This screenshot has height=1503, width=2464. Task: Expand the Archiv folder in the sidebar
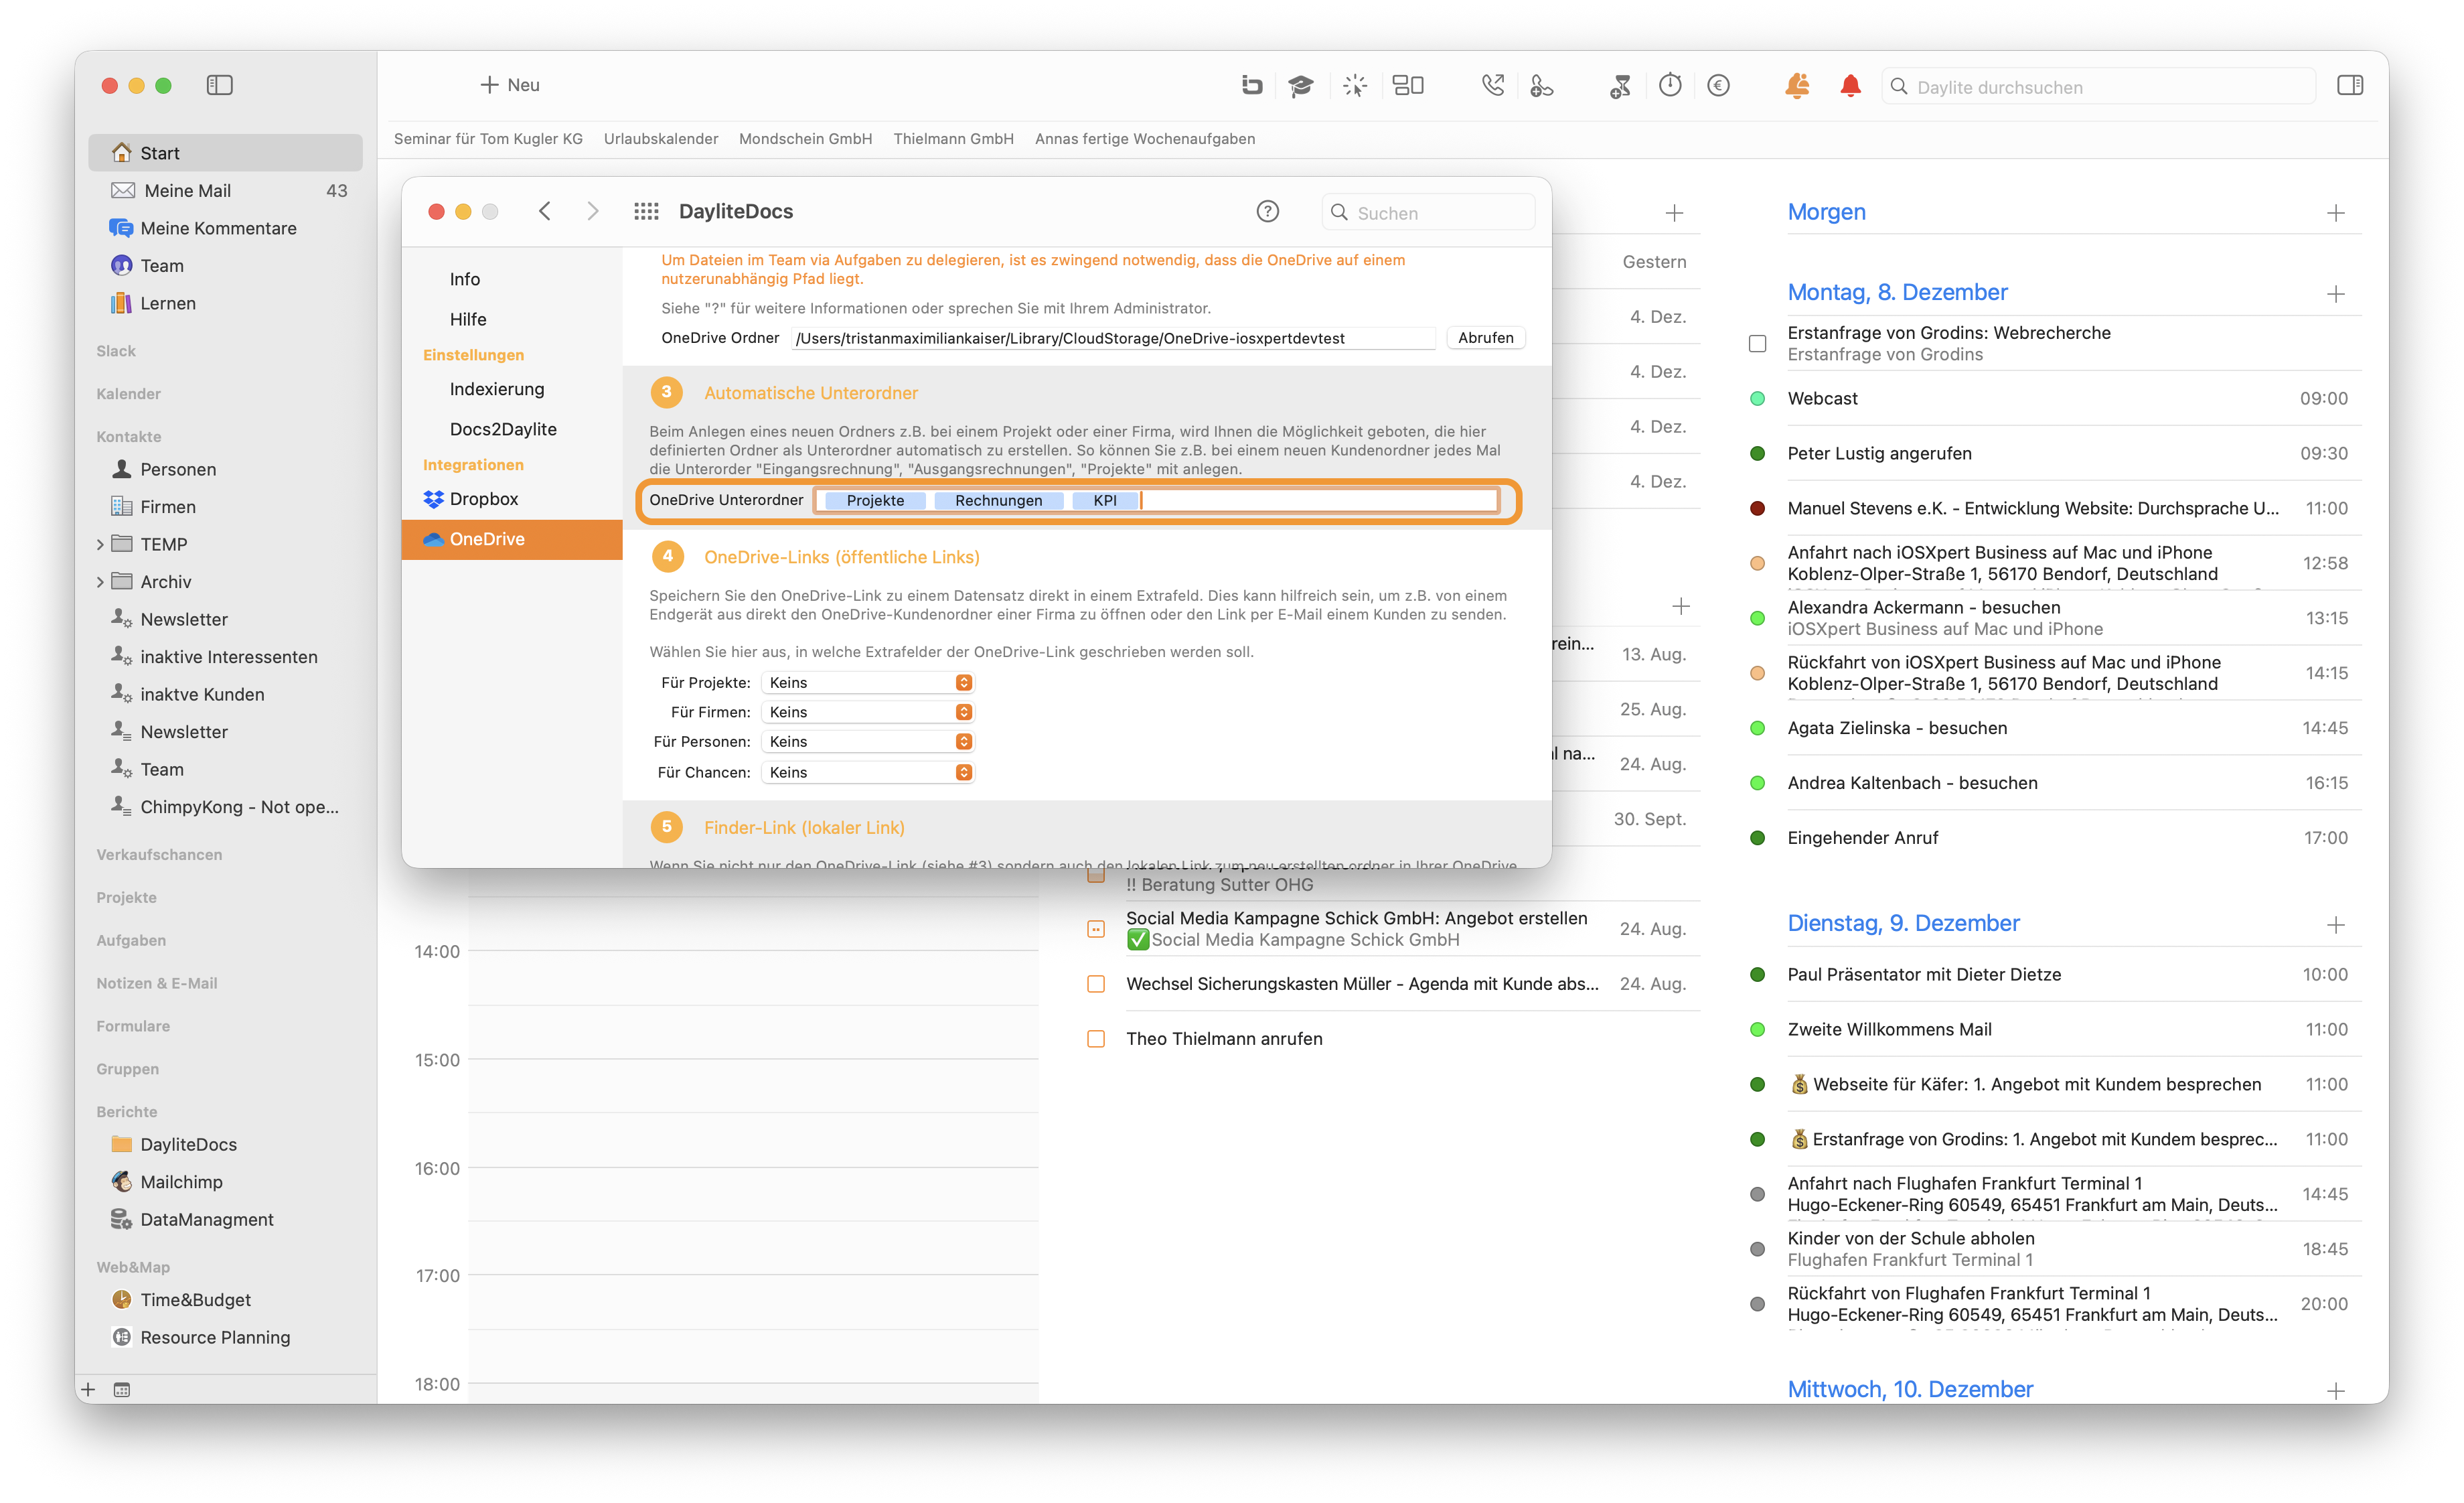(x=100, y=582)
